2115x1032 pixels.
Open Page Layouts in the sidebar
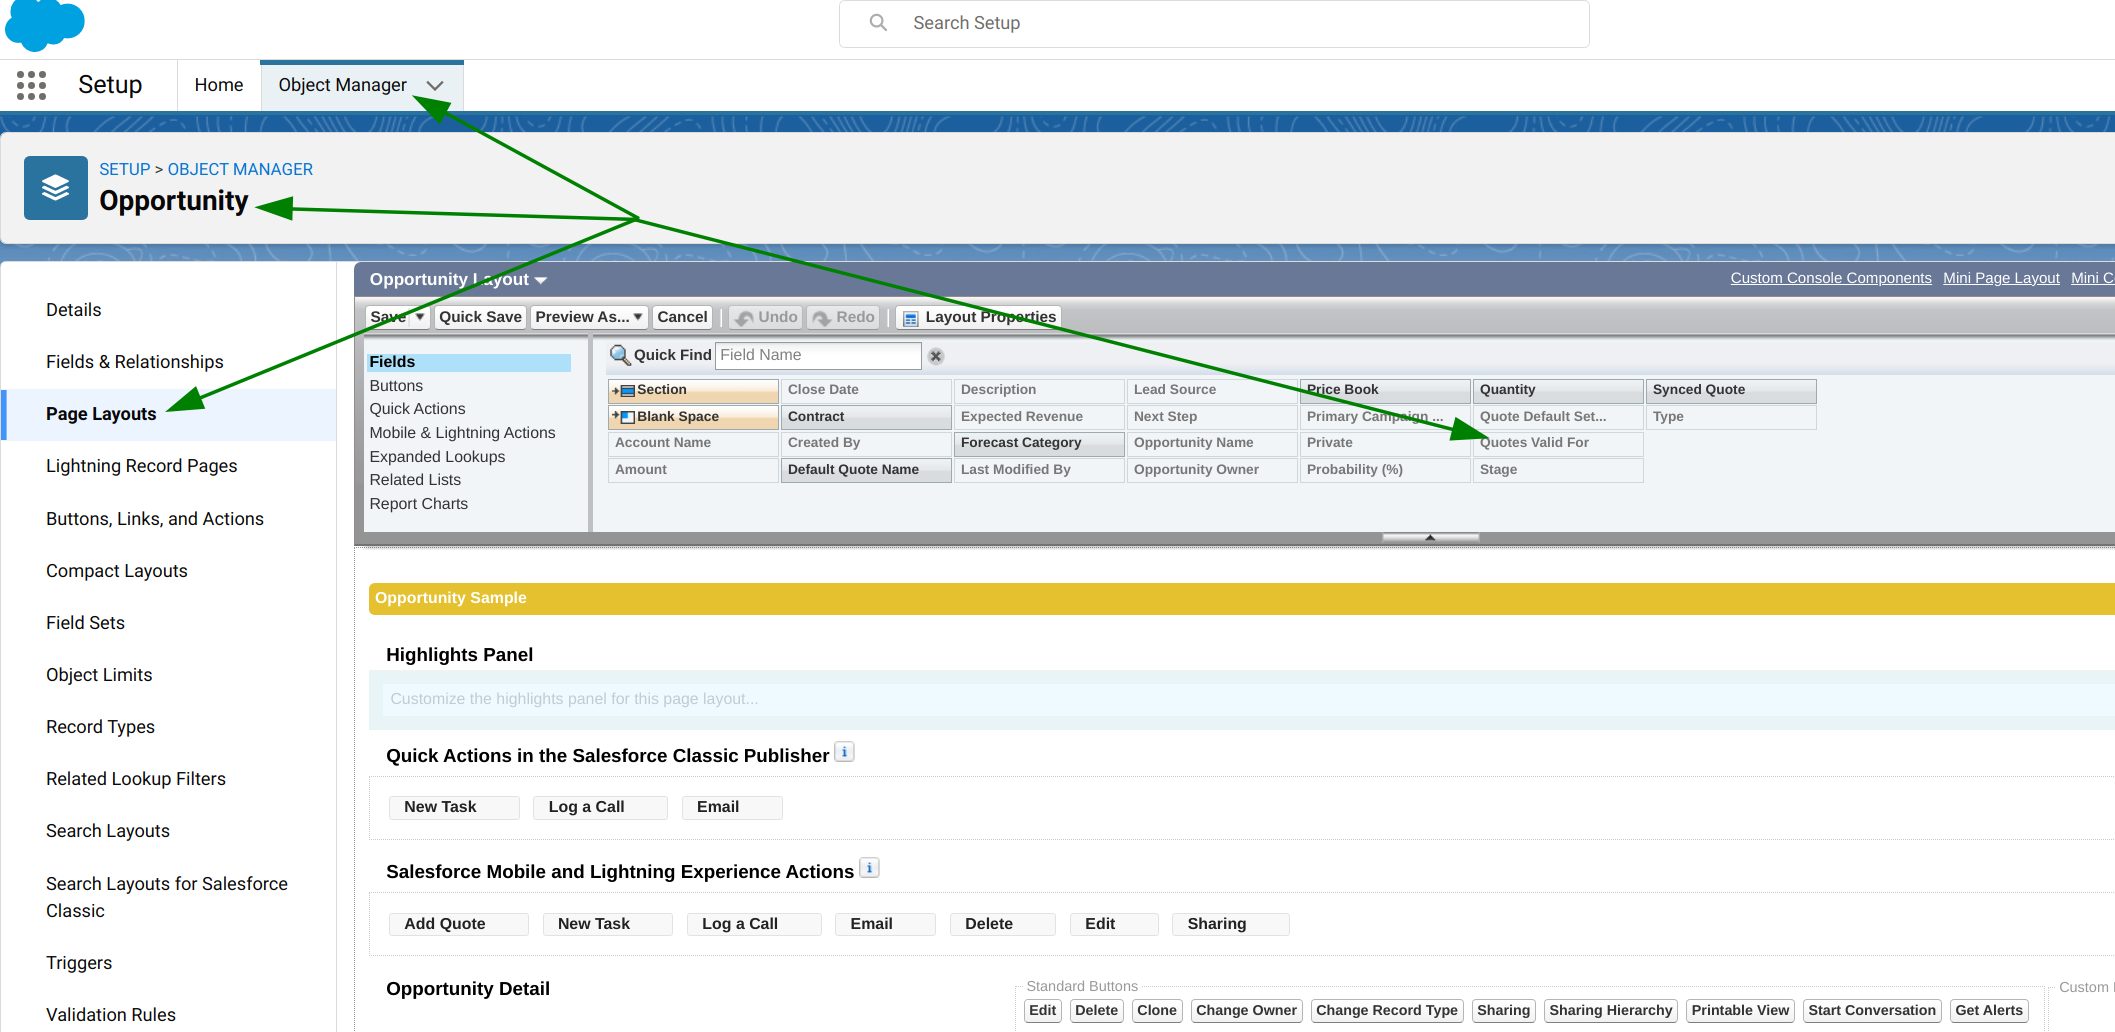click(x=101, y=414)
